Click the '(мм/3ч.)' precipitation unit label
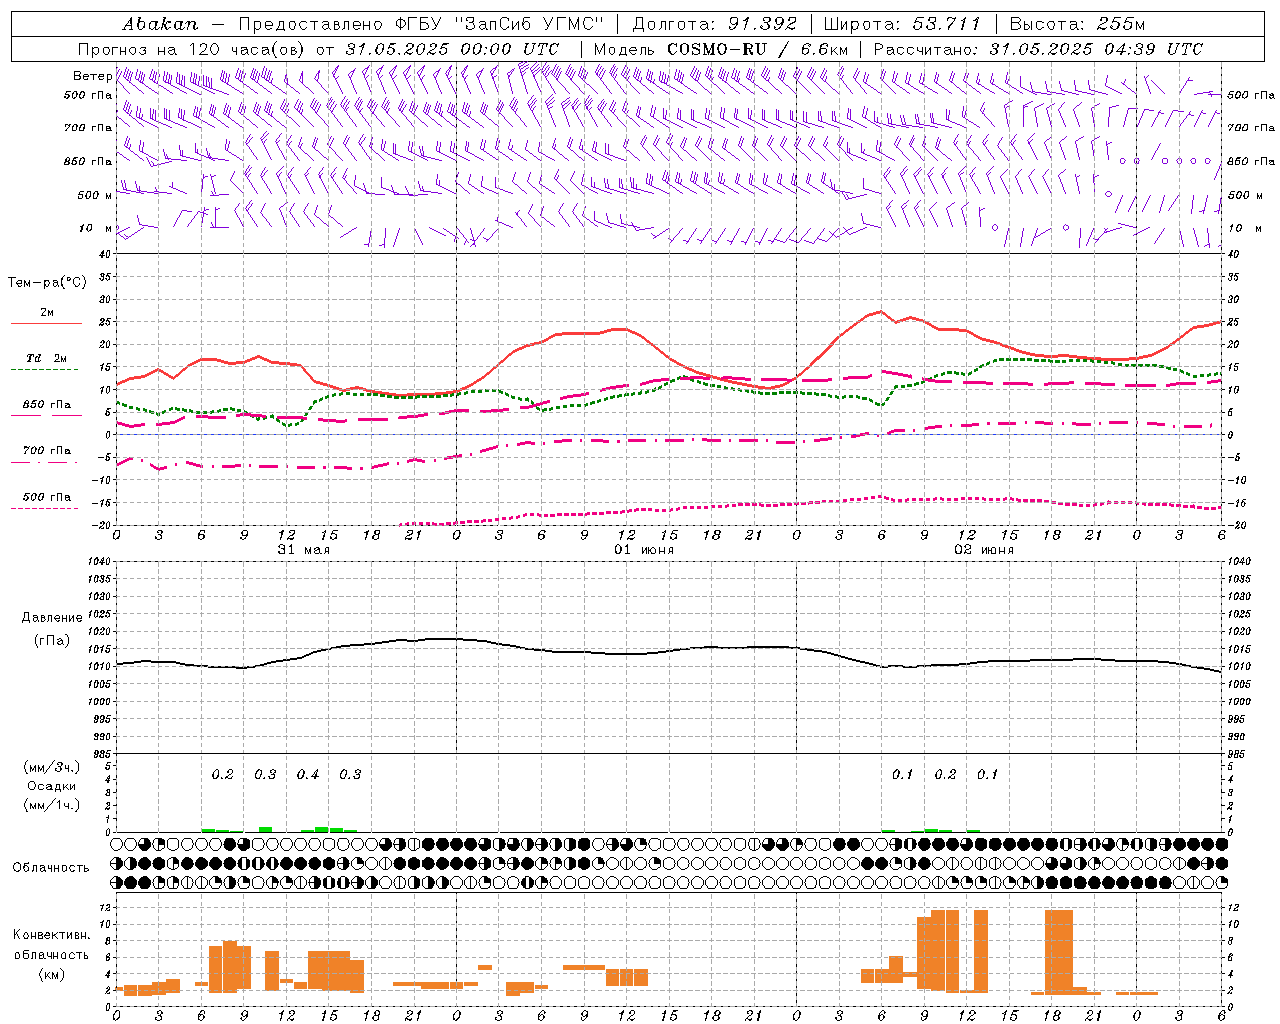Image resolution: width=1280 pixels, height=1024 pixels. tap(51, 767)
